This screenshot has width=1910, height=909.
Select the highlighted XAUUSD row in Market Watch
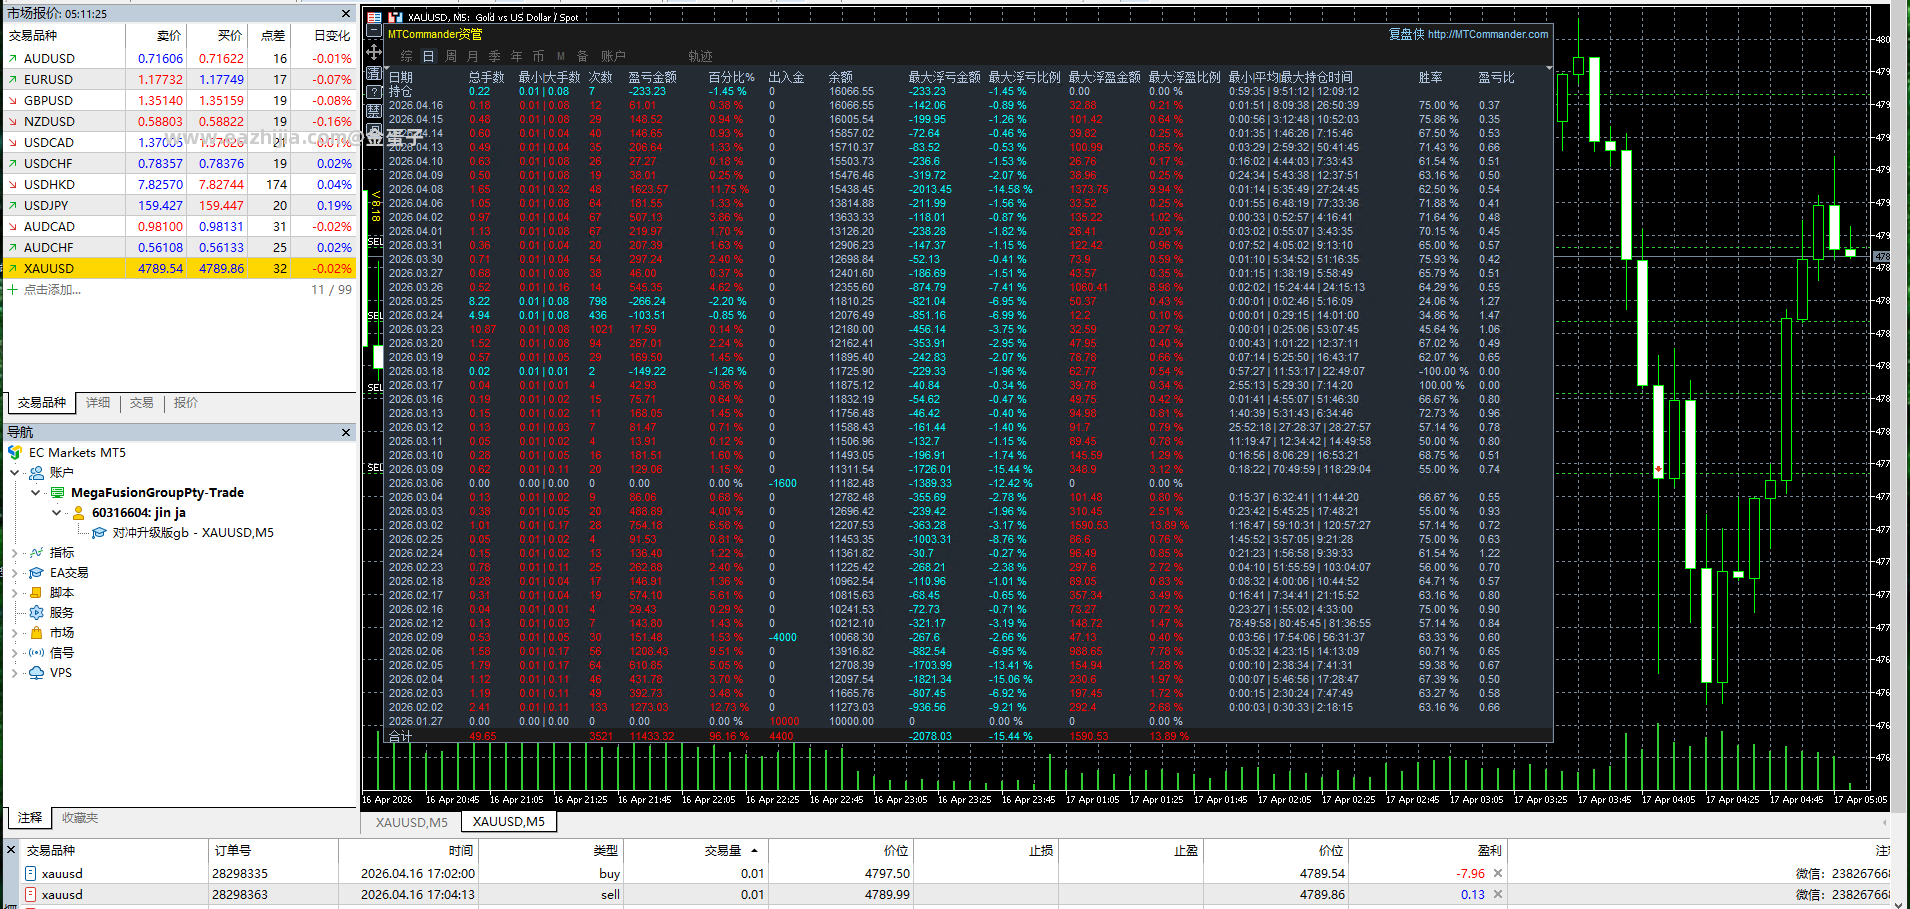pos(180,269)
